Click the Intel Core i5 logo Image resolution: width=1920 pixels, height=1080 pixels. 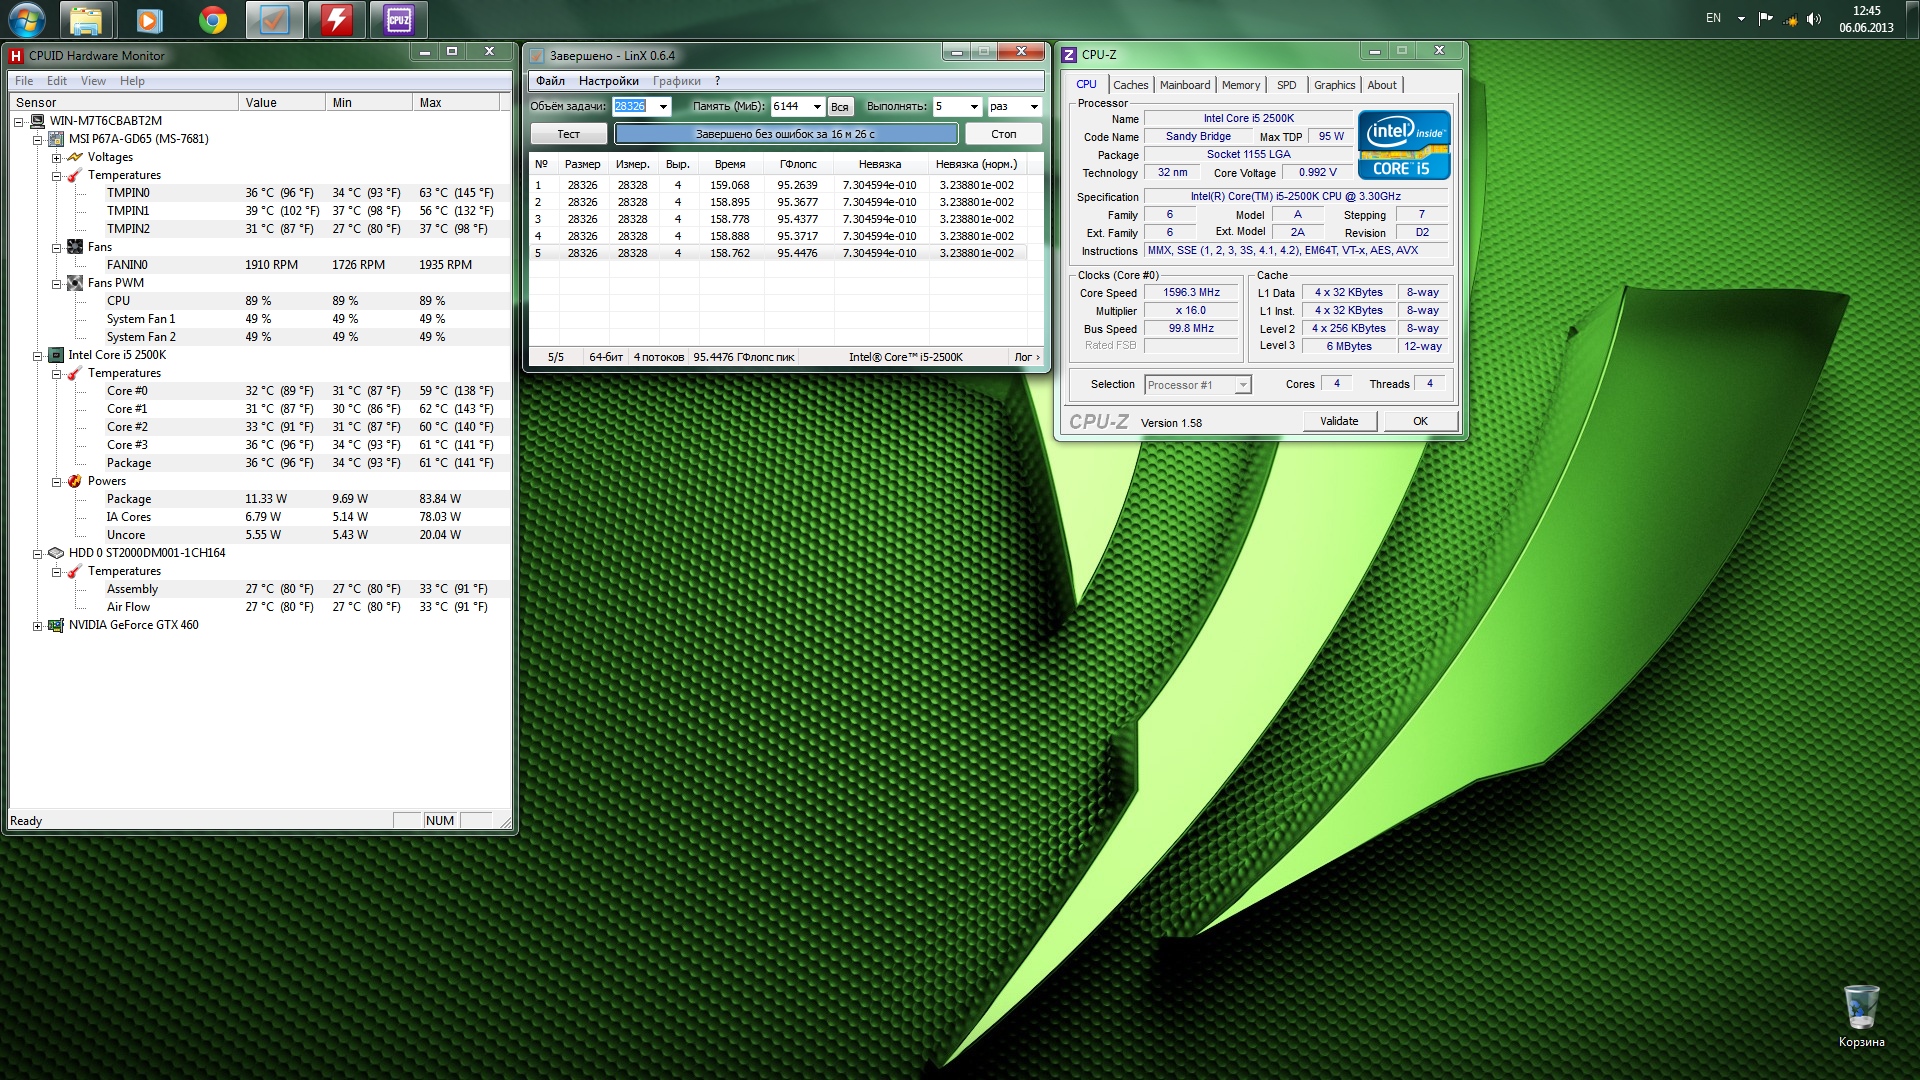(1403, 145)
